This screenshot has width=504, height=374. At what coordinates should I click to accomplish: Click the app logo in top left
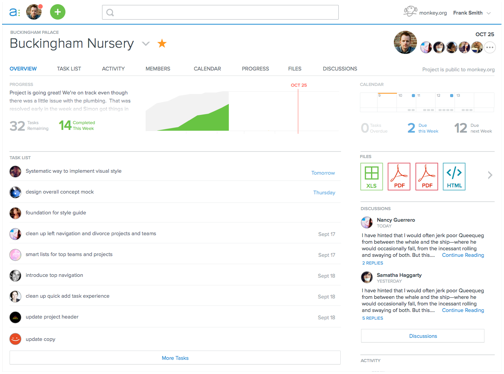coord(14,12)
